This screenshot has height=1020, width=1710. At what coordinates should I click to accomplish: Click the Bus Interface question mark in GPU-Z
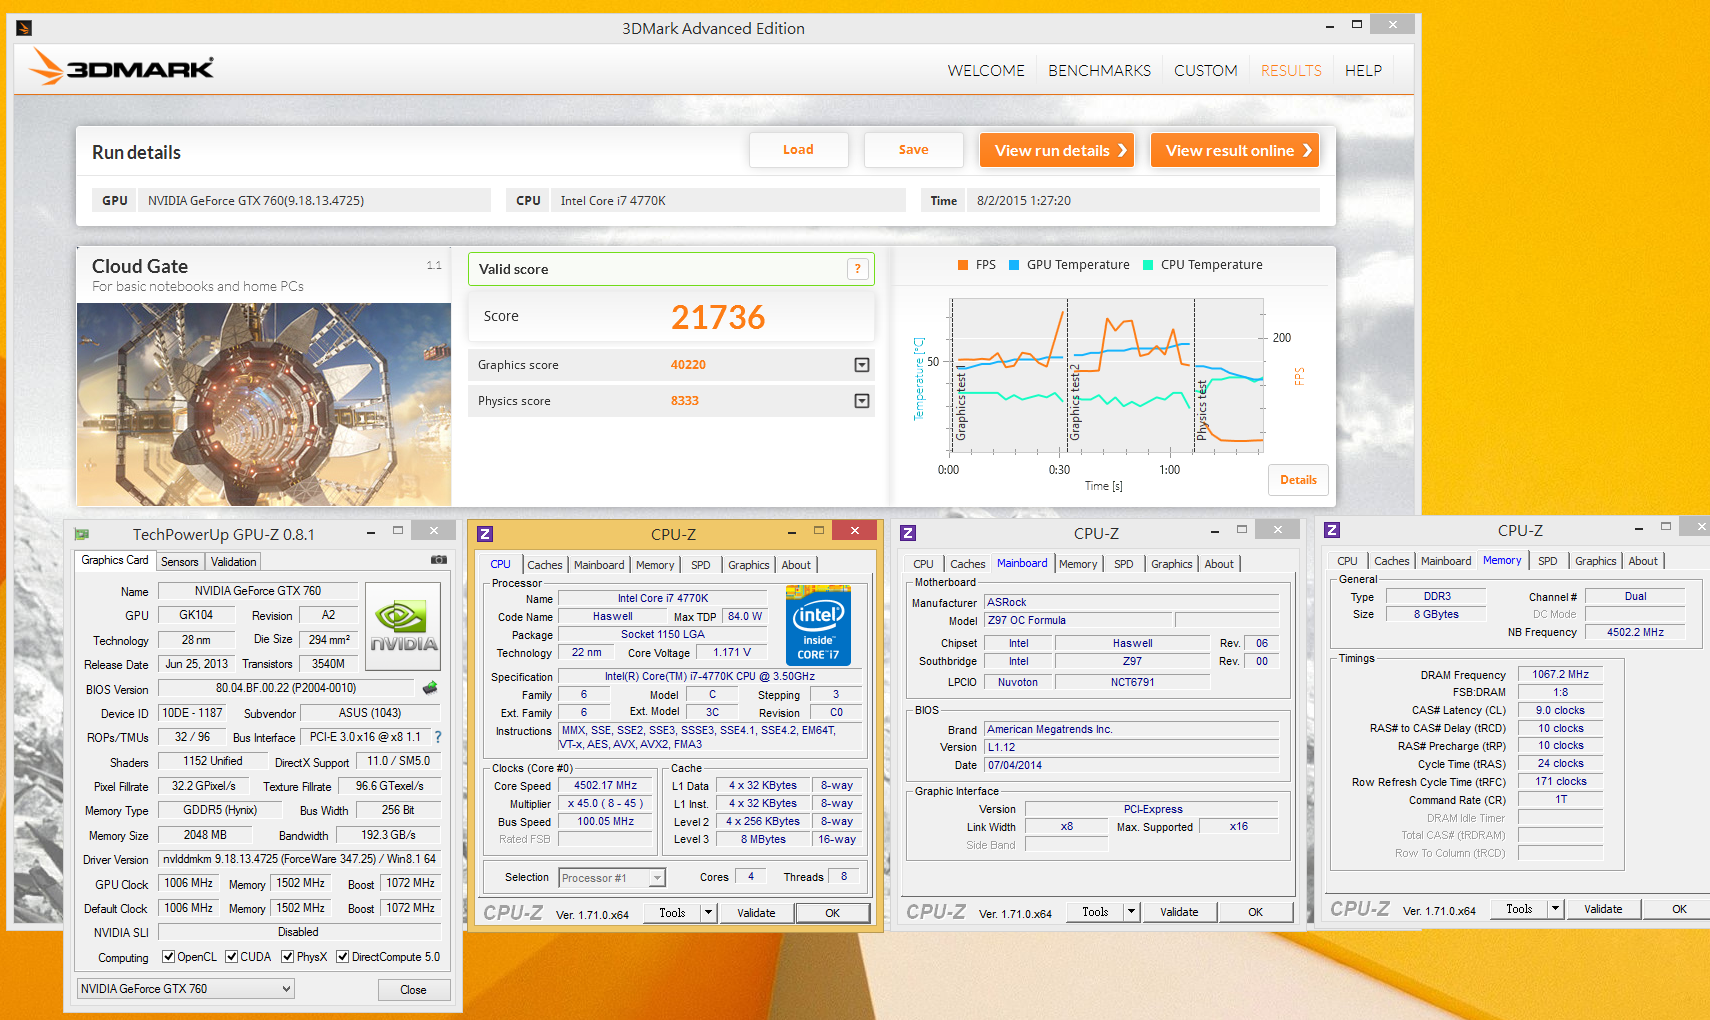[437, 737]
